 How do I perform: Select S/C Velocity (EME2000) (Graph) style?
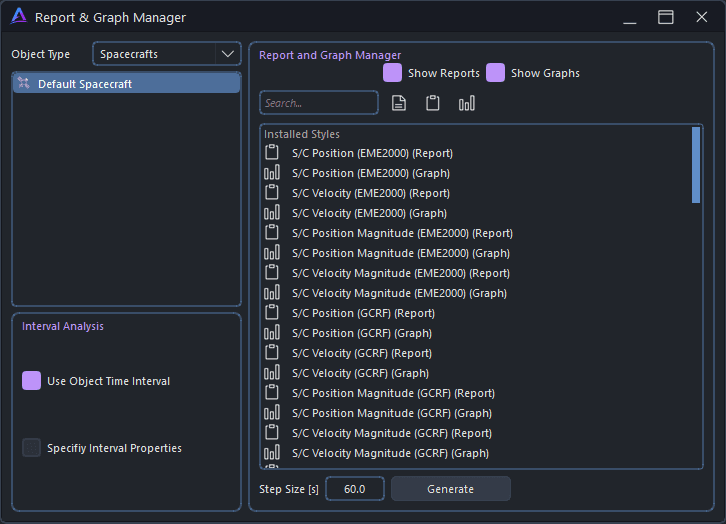[x=477, y=213]
